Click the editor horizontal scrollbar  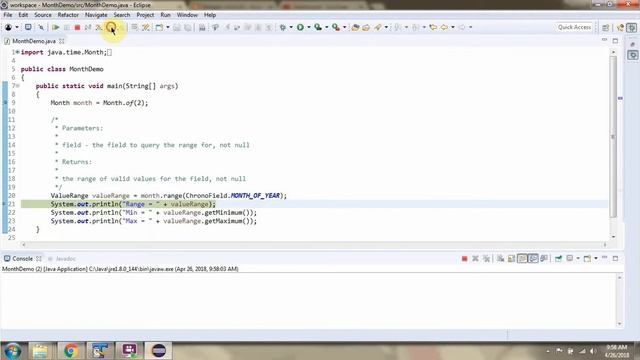tap(314, 244)
